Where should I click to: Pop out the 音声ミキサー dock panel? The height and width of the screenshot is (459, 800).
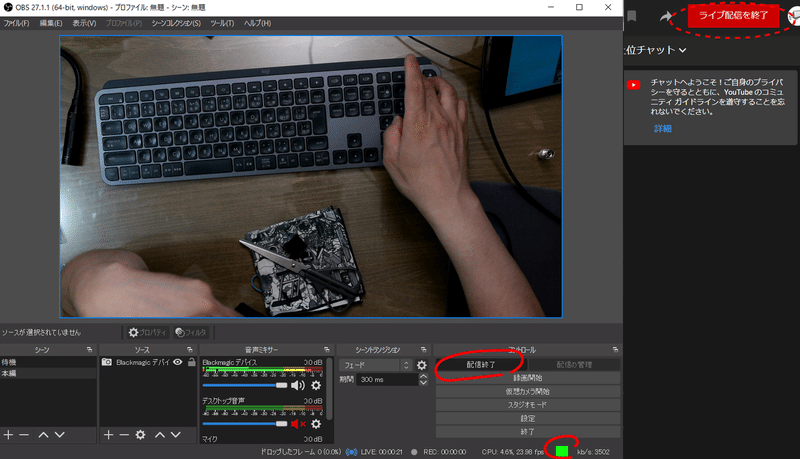[327, 350]
